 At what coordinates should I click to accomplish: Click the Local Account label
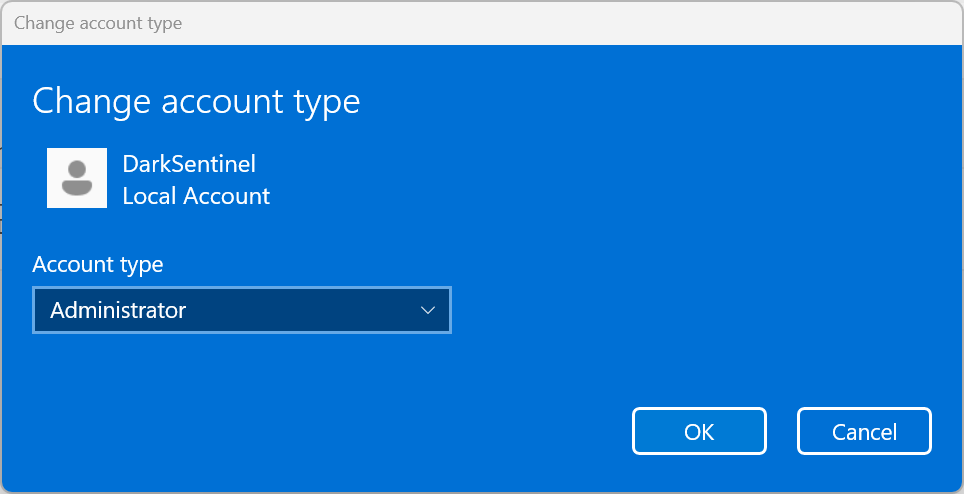coord(196,196)
